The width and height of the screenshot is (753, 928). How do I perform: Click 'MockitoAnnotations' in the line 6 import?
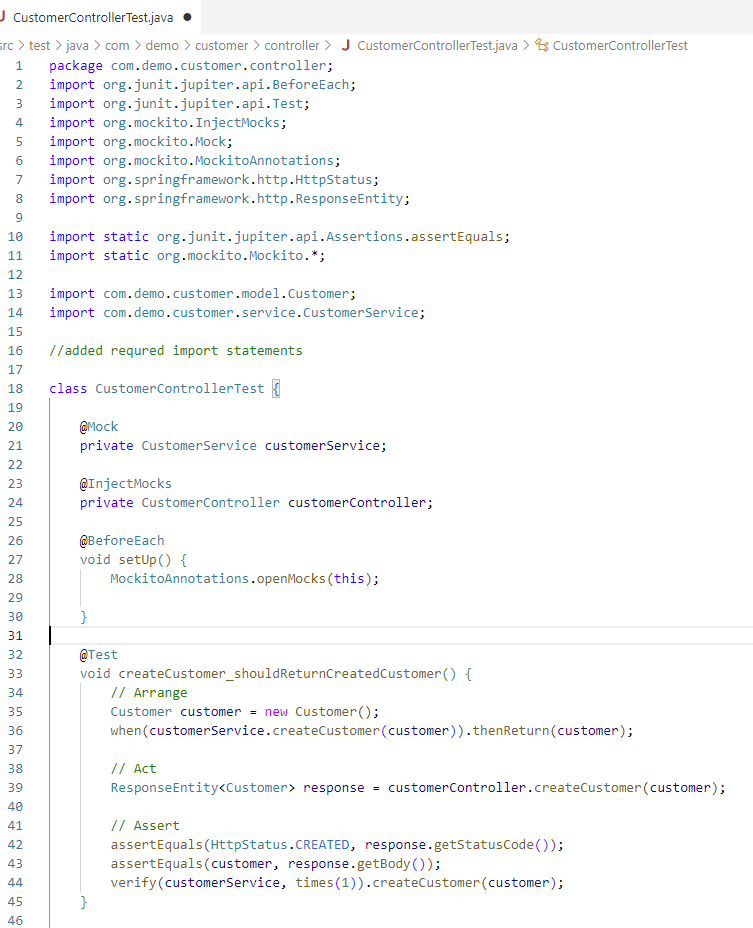coord(265,160)
